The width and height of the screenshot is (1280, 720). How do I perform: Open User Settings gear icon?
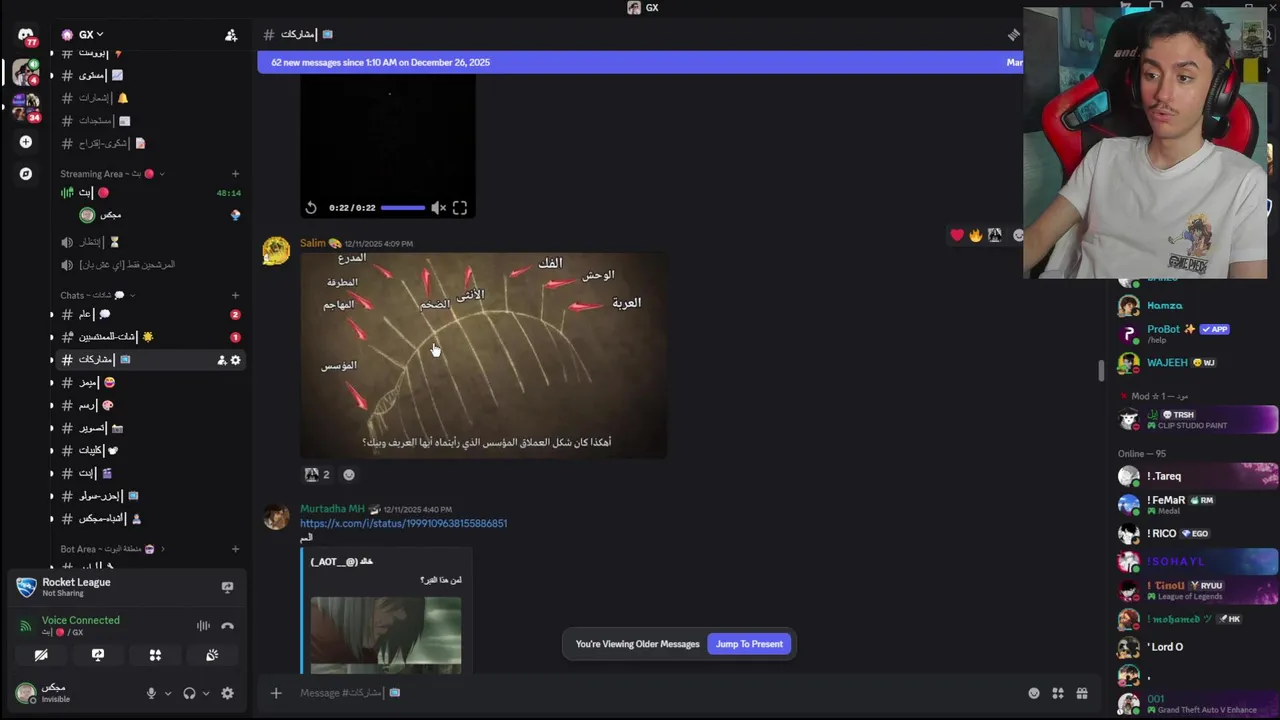[x=227, y=693]
